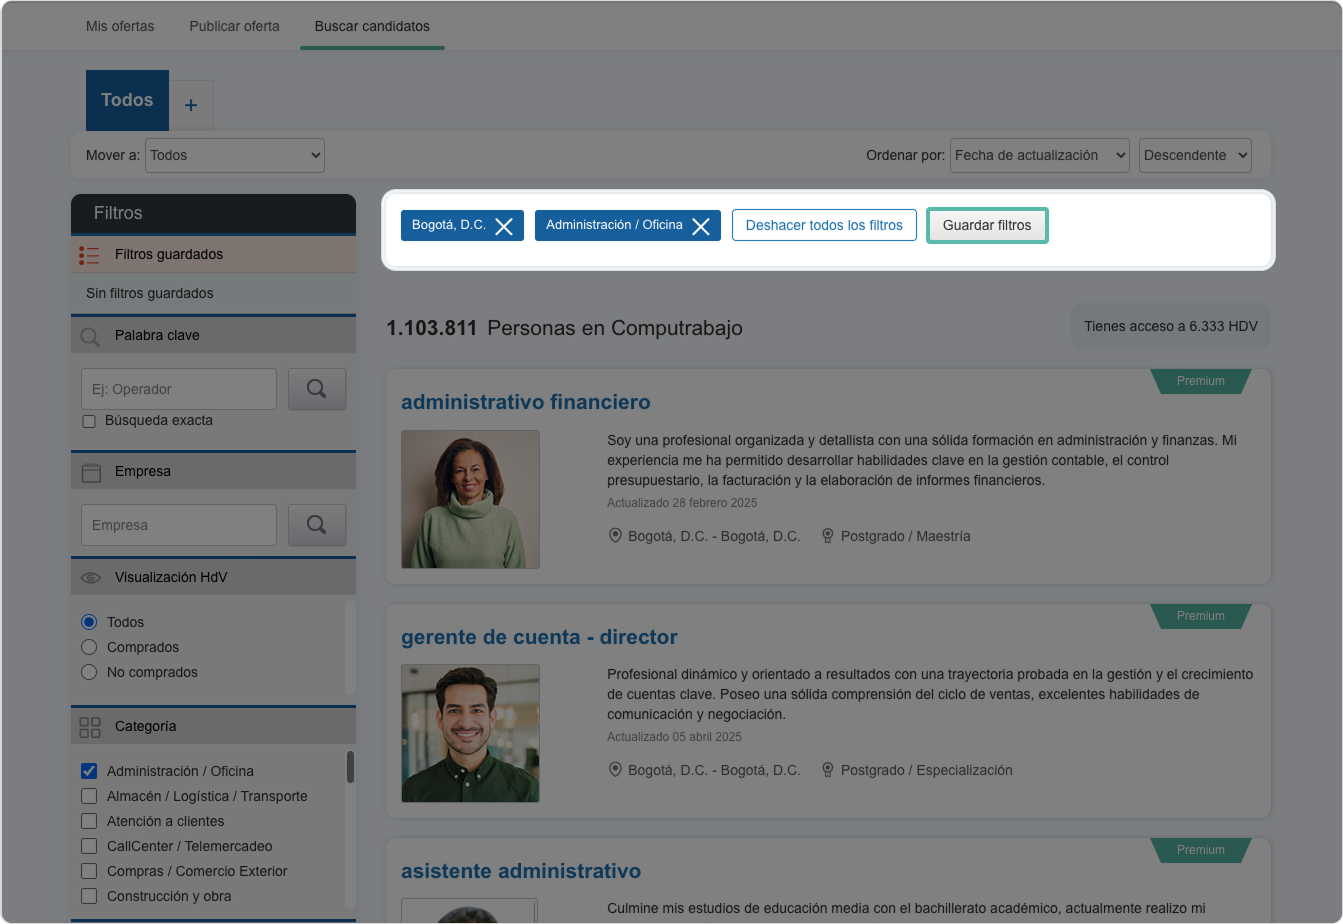
Task: Switch to the Mis ofertas tab
Action: [x=120, y=26]
